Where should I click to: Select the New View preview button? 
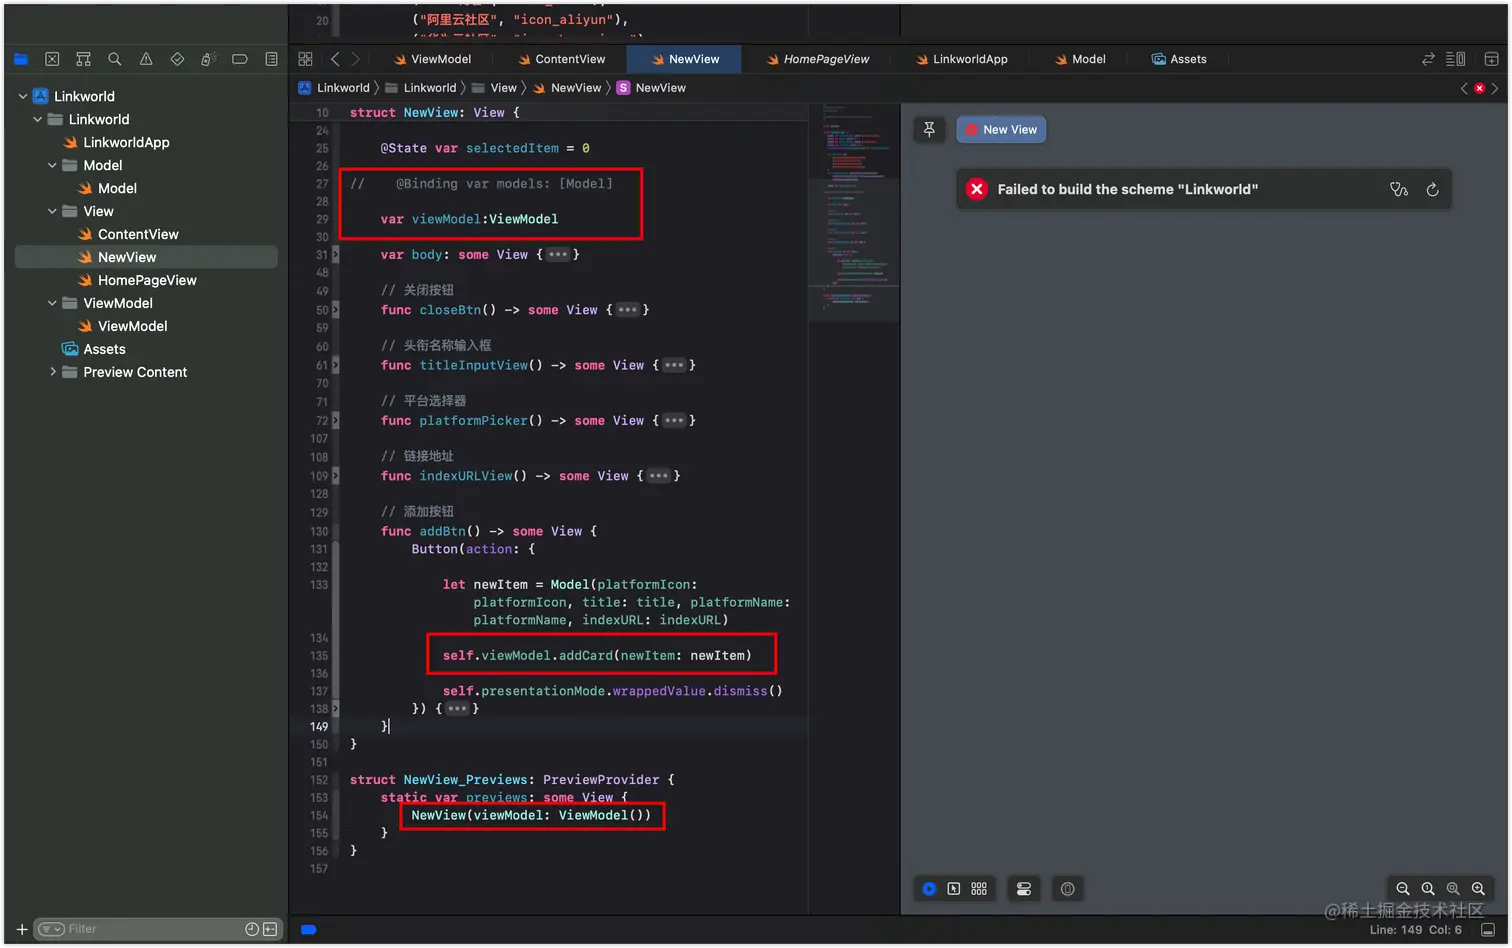coord(1001,130)
